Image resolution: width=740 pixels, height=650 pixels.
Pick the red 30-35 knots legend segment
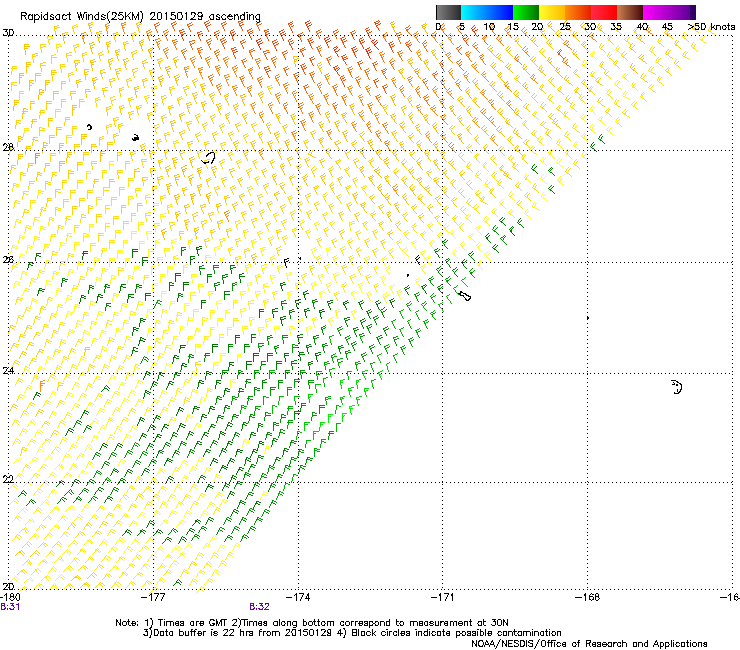tap(604, 12)
